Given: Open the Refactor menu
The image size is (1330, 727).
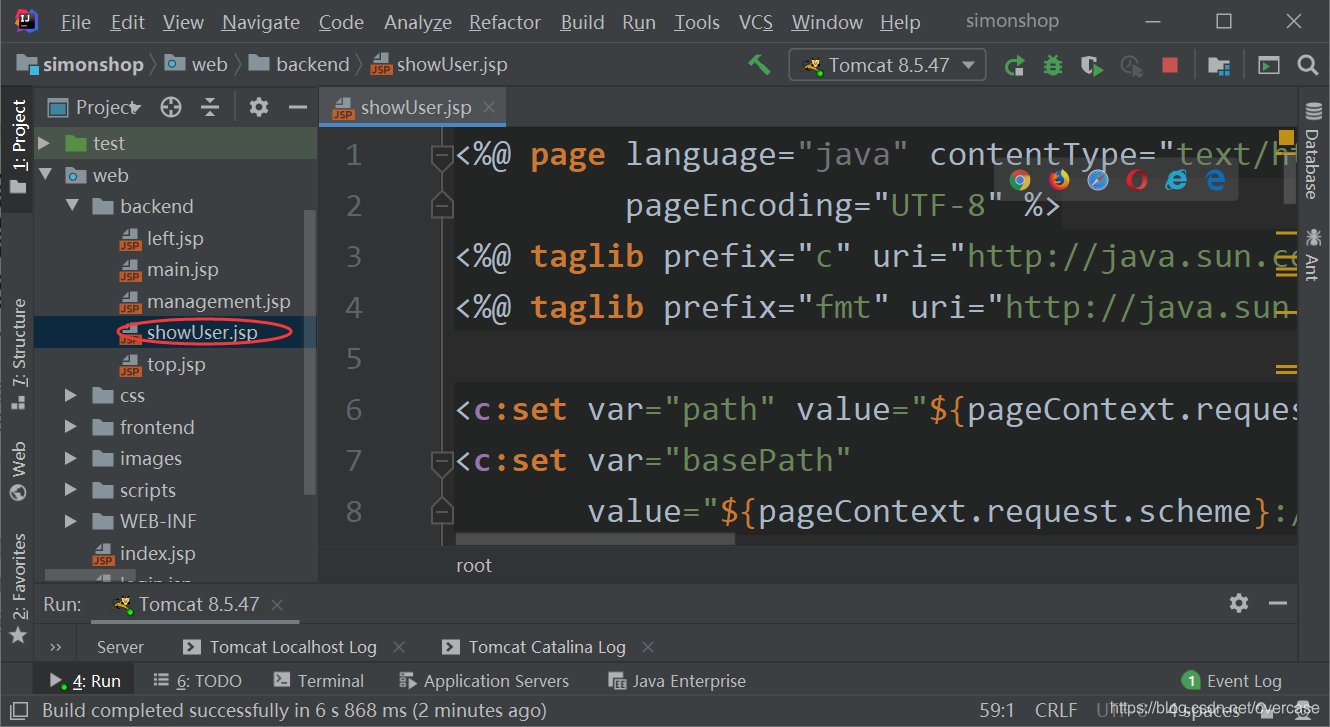Looking at the screenshot, I should click(x=505, y=22).
